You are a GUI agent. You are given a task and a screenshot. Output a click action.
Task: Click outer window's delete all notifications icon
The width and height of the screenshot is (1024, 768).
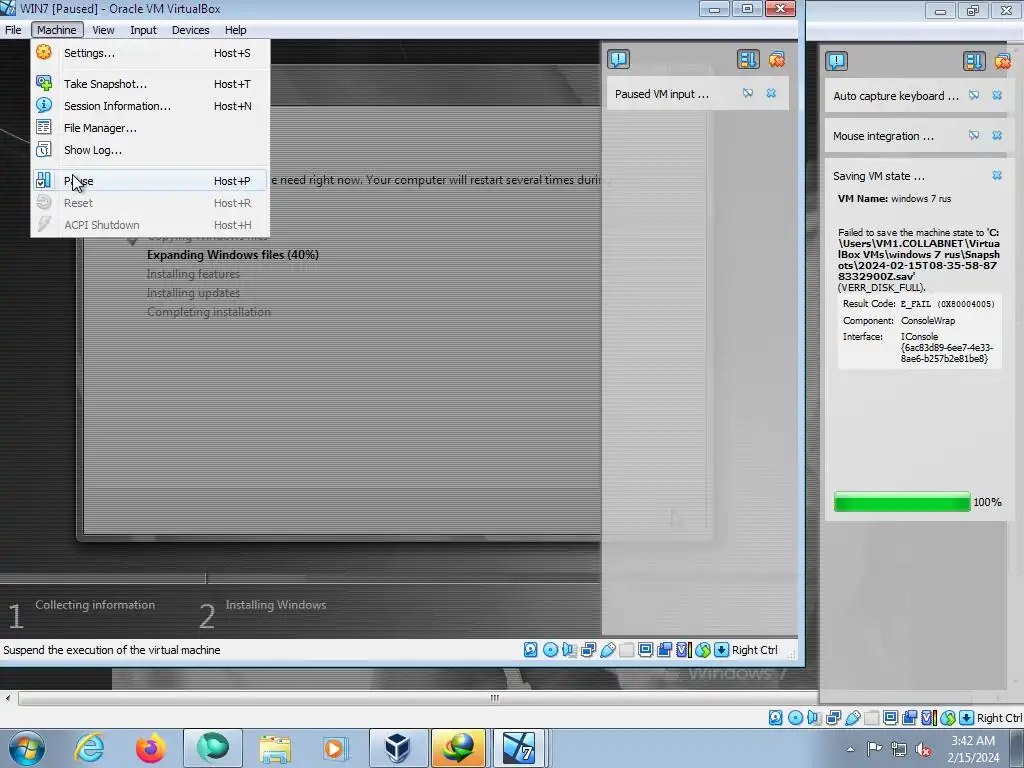[x=1002, y=61]
